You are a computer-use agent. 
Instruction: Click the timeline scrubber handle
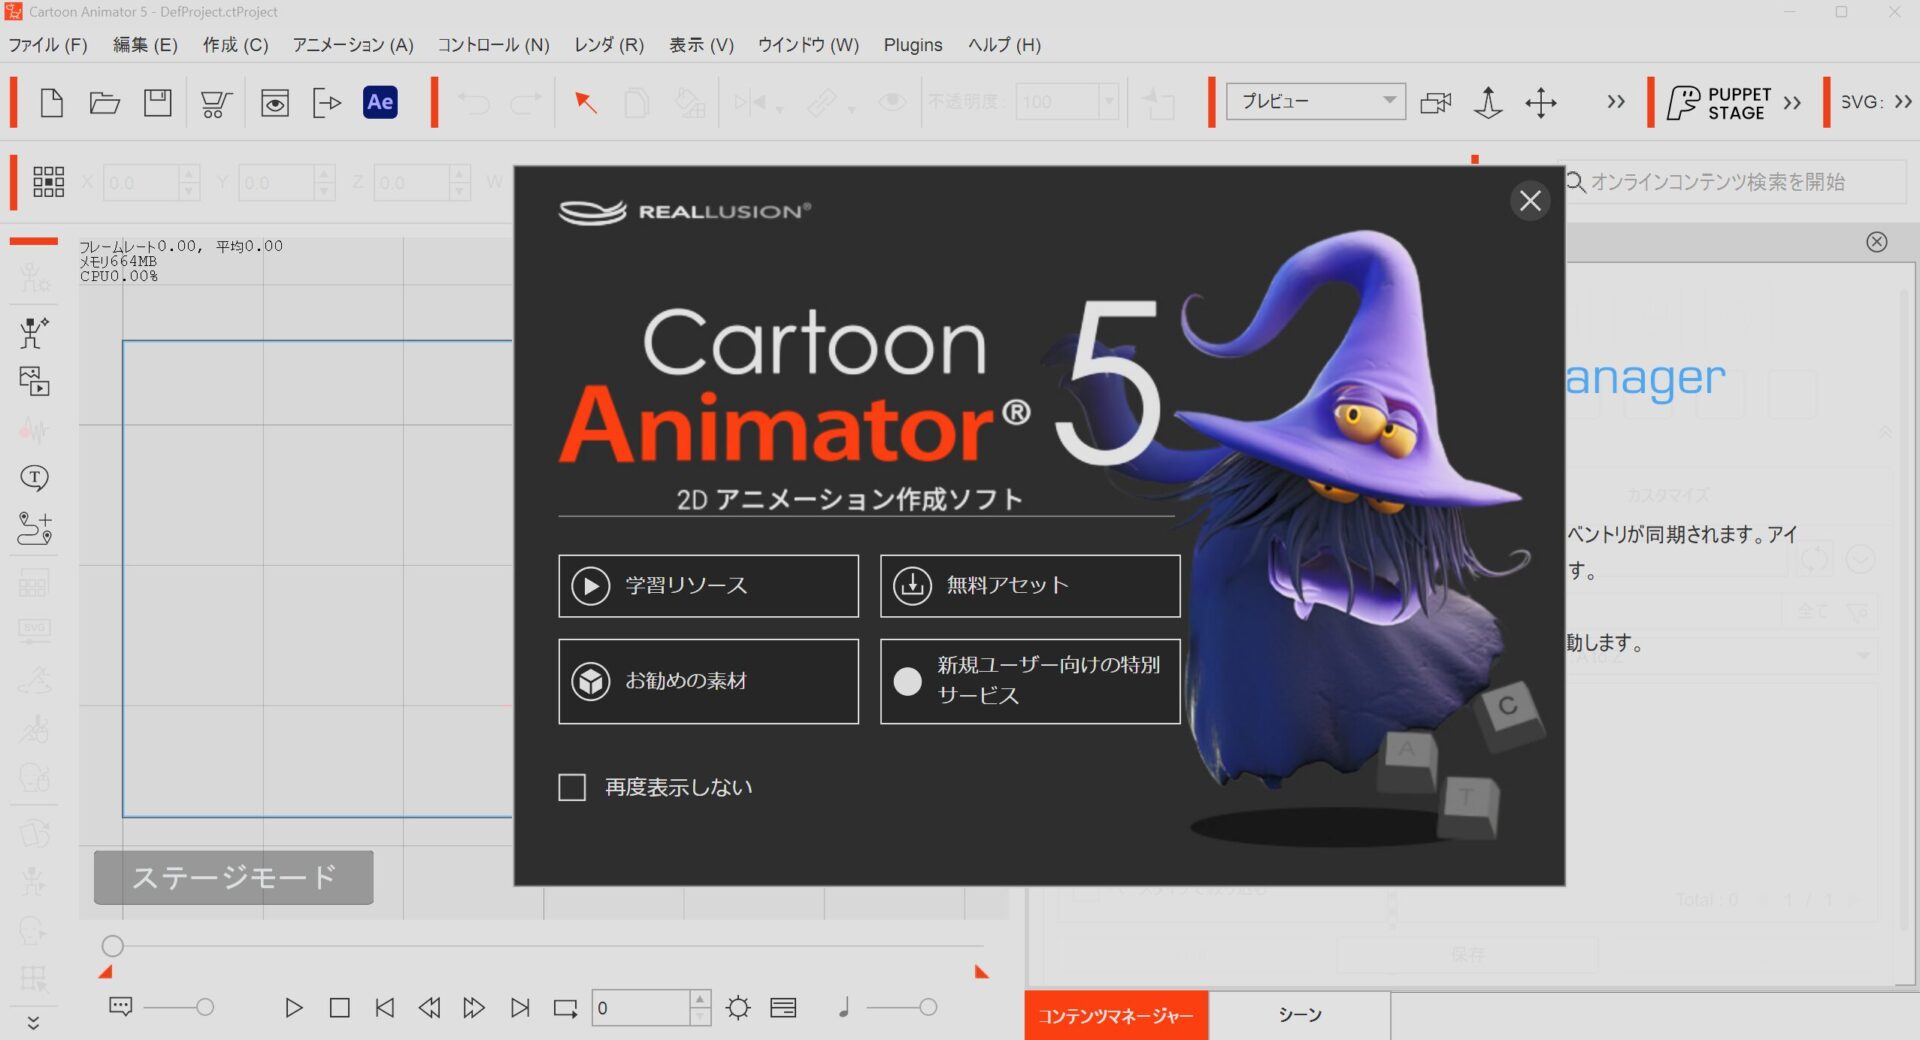coord(113,946)
